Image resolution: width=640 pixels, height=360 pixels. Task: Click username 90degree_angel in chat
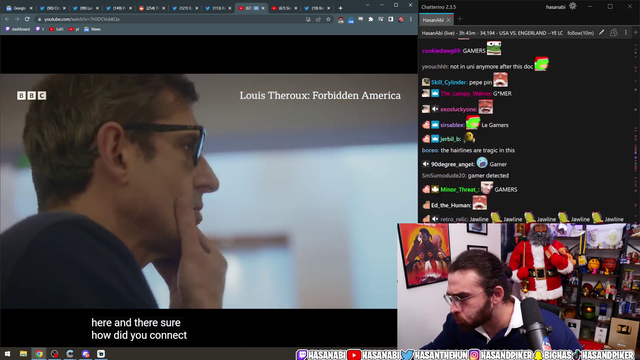[x=453, y=164]
